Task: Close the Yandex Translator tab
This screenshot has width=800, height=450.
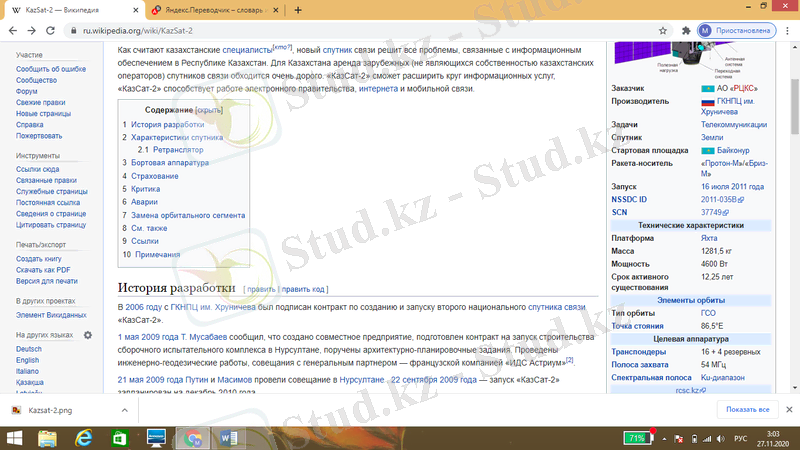Action: [x=276, y=10]
